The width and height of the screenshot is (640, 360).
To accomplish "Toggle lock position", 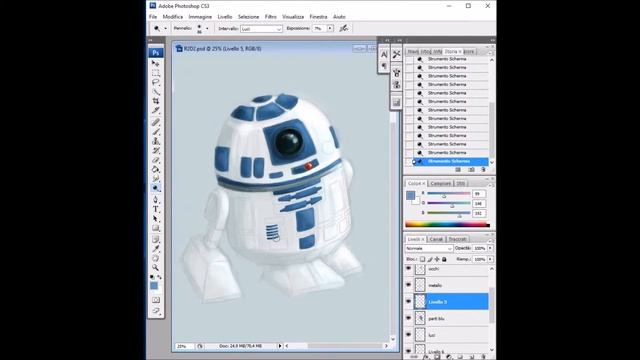I will pos(437,259).
